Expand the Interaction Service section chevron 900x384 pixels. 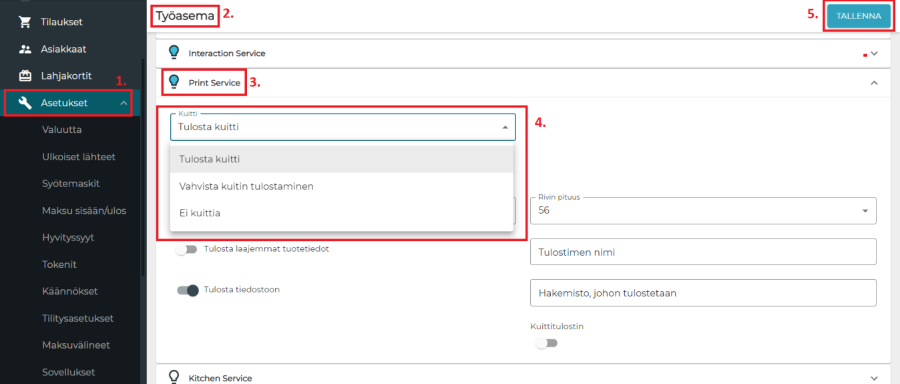pos(874,53)
